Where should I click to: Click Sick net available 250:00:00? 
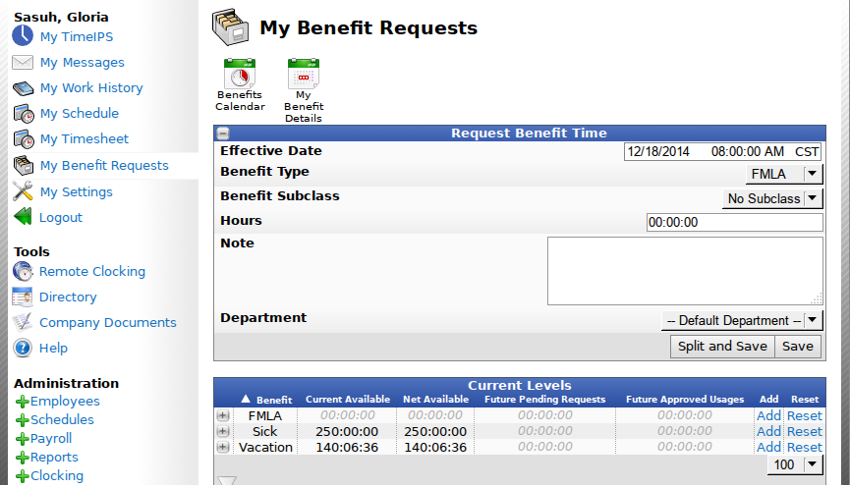pos(435,432)
